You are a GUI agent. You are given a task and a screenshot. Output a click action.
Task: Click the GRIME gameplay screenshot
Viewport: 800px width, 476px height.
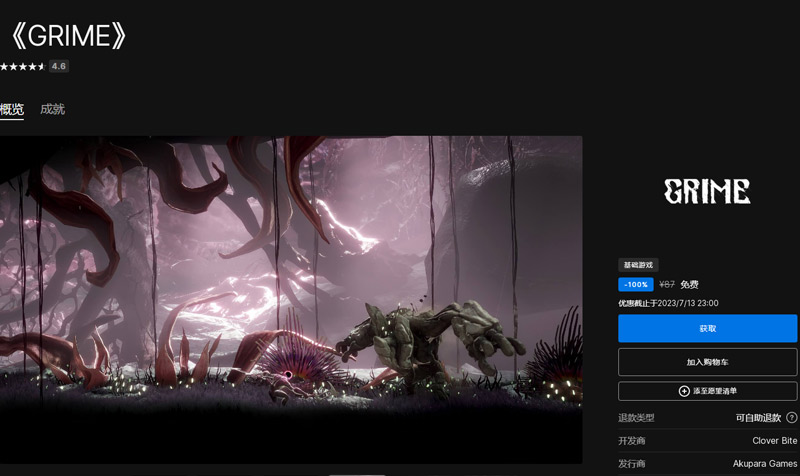[291, 300]
